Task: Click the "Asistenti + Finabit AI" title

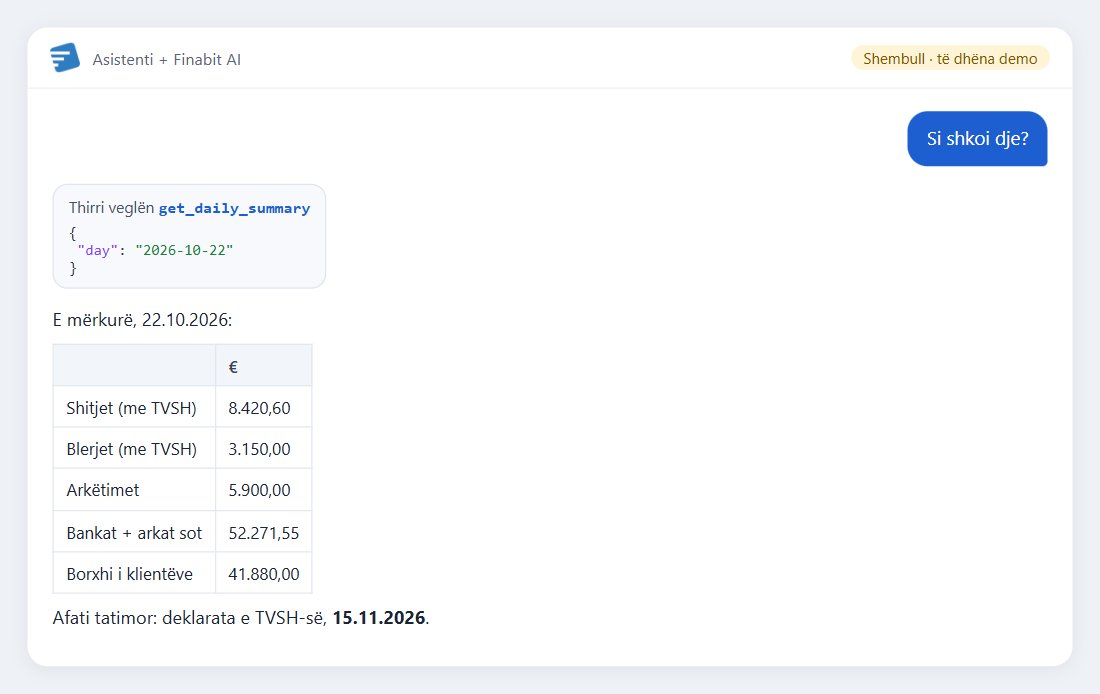Action: coord(167,60)
